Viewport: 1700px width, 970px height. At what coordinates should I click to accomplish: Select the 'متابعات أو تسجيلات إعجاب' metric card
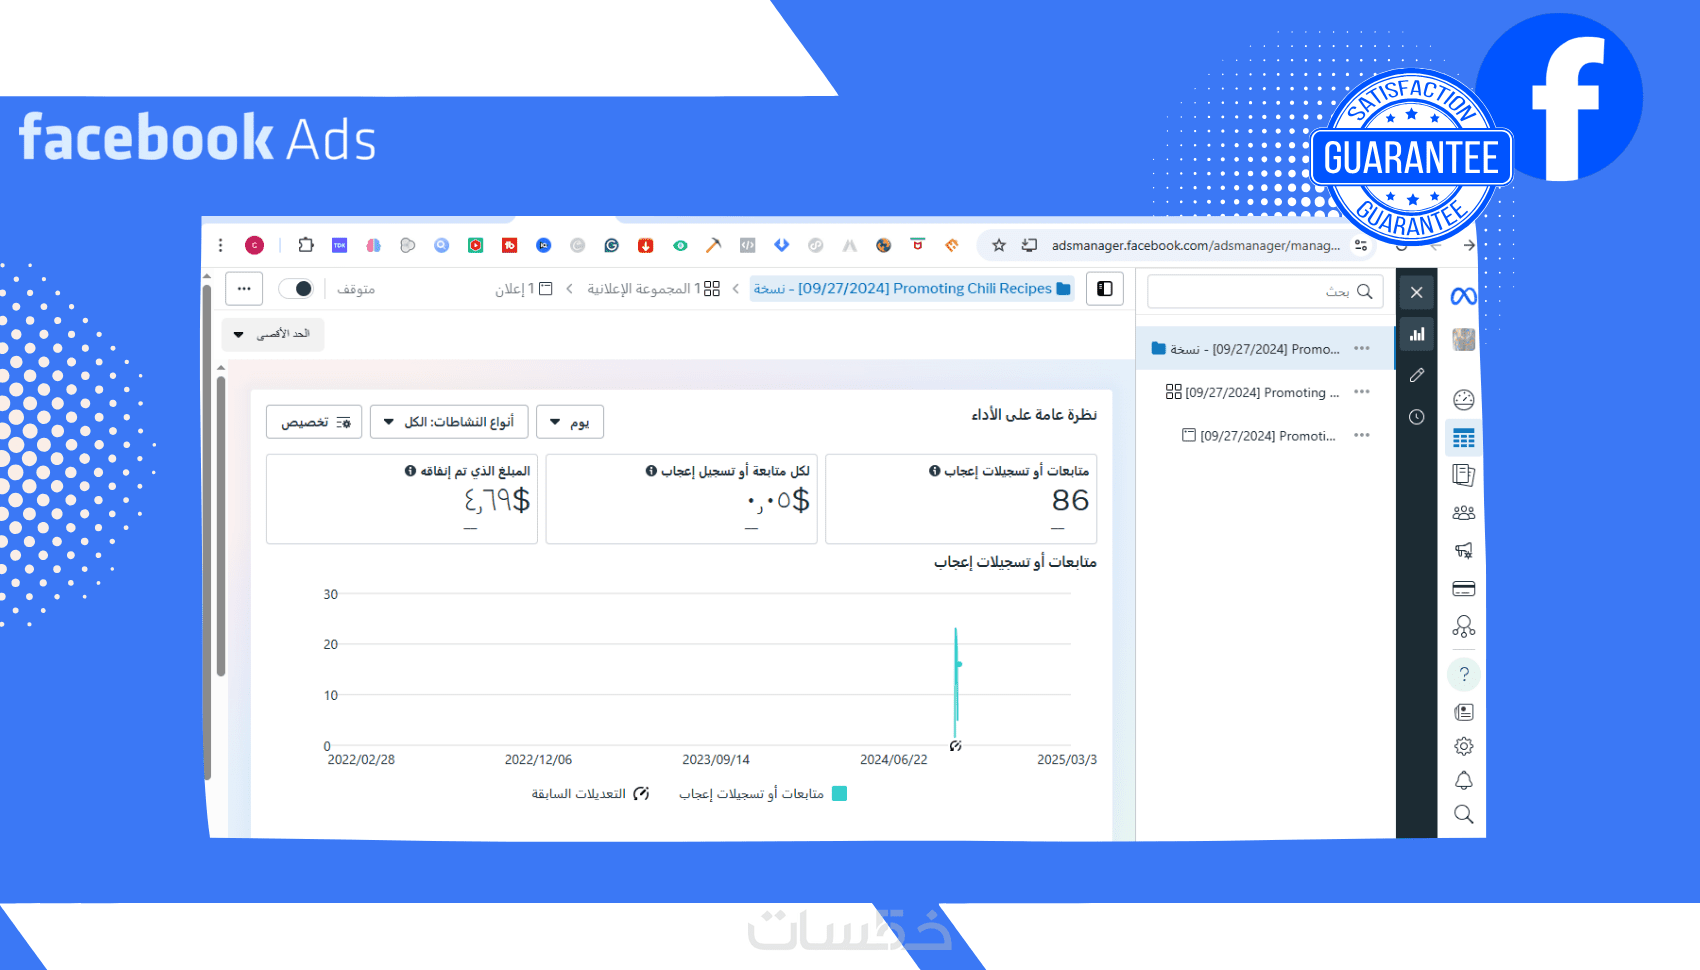961,499
